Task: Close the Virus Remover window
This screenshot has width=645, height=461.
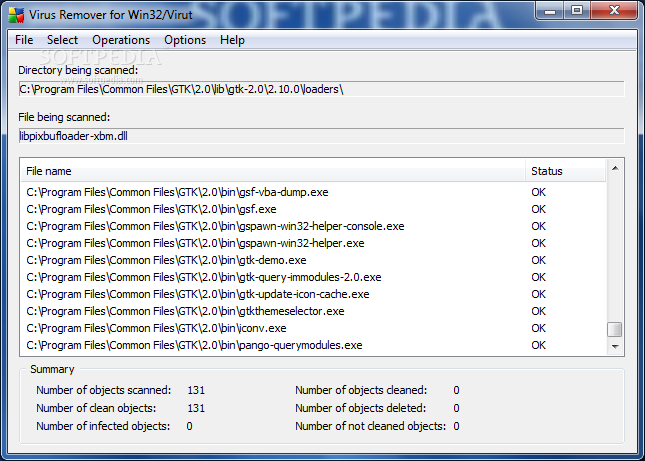Action: coord(614,11)
